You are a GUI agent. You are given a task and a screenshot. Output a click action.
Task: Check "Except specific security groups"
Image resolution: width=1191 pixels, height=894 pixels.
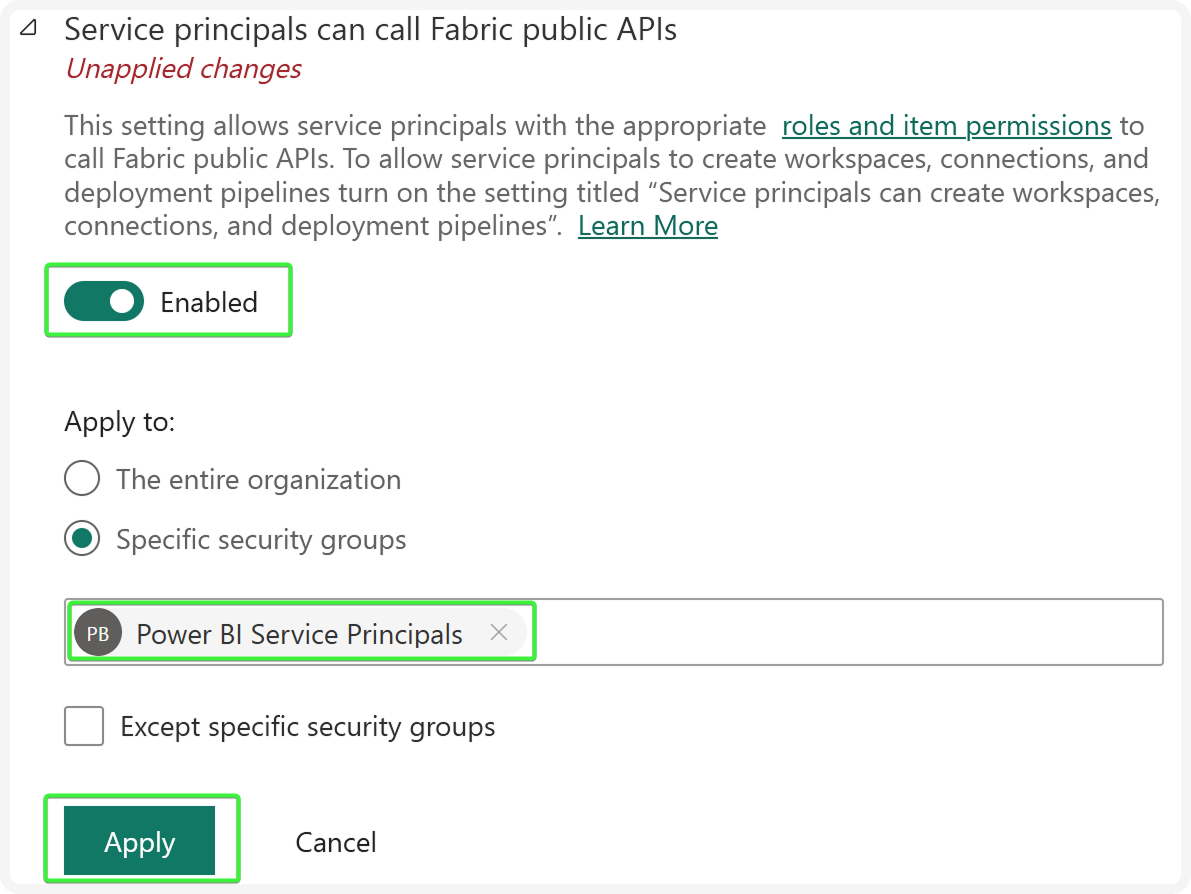coord(84,726)
